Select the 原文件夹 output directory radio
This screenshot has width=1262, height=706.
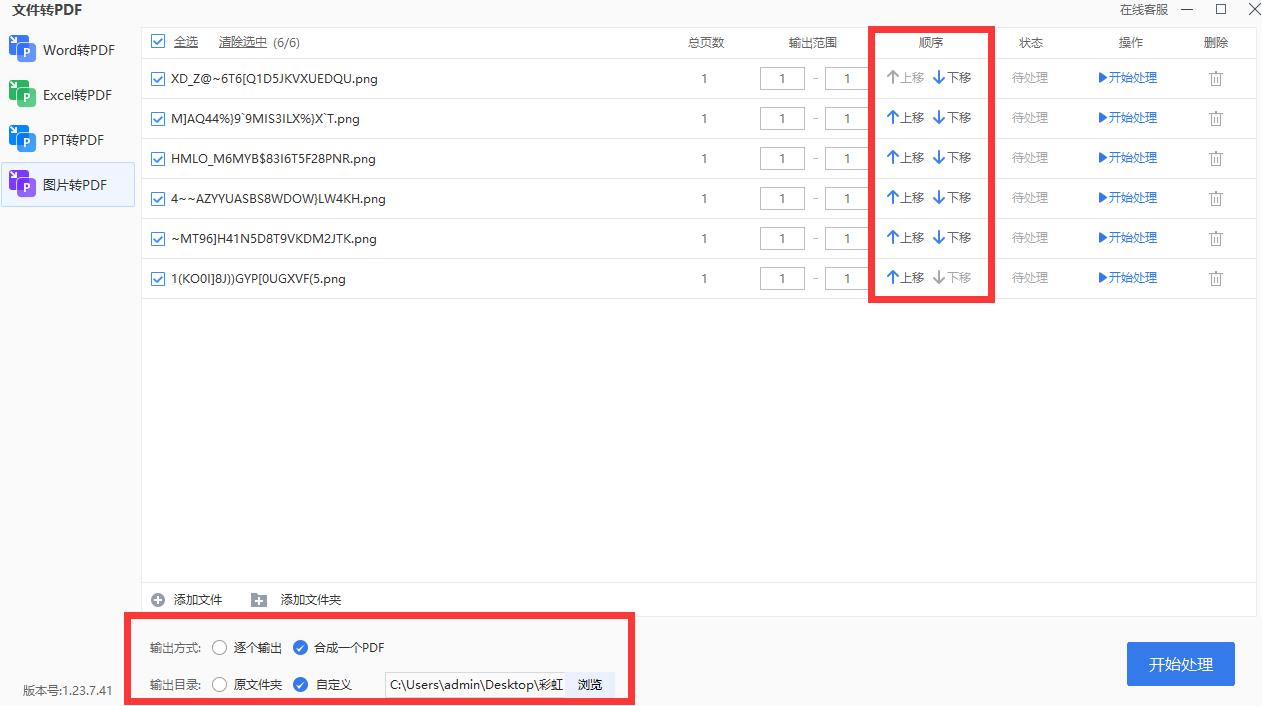pyautogui.click(x=219, y=684)
